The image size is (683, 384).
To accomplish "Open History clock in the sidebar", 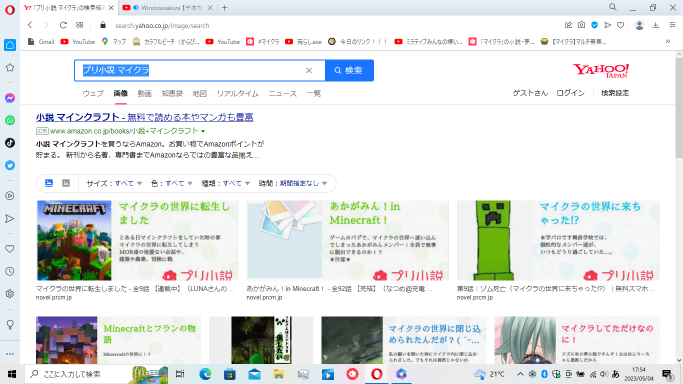I will [10, 271].
